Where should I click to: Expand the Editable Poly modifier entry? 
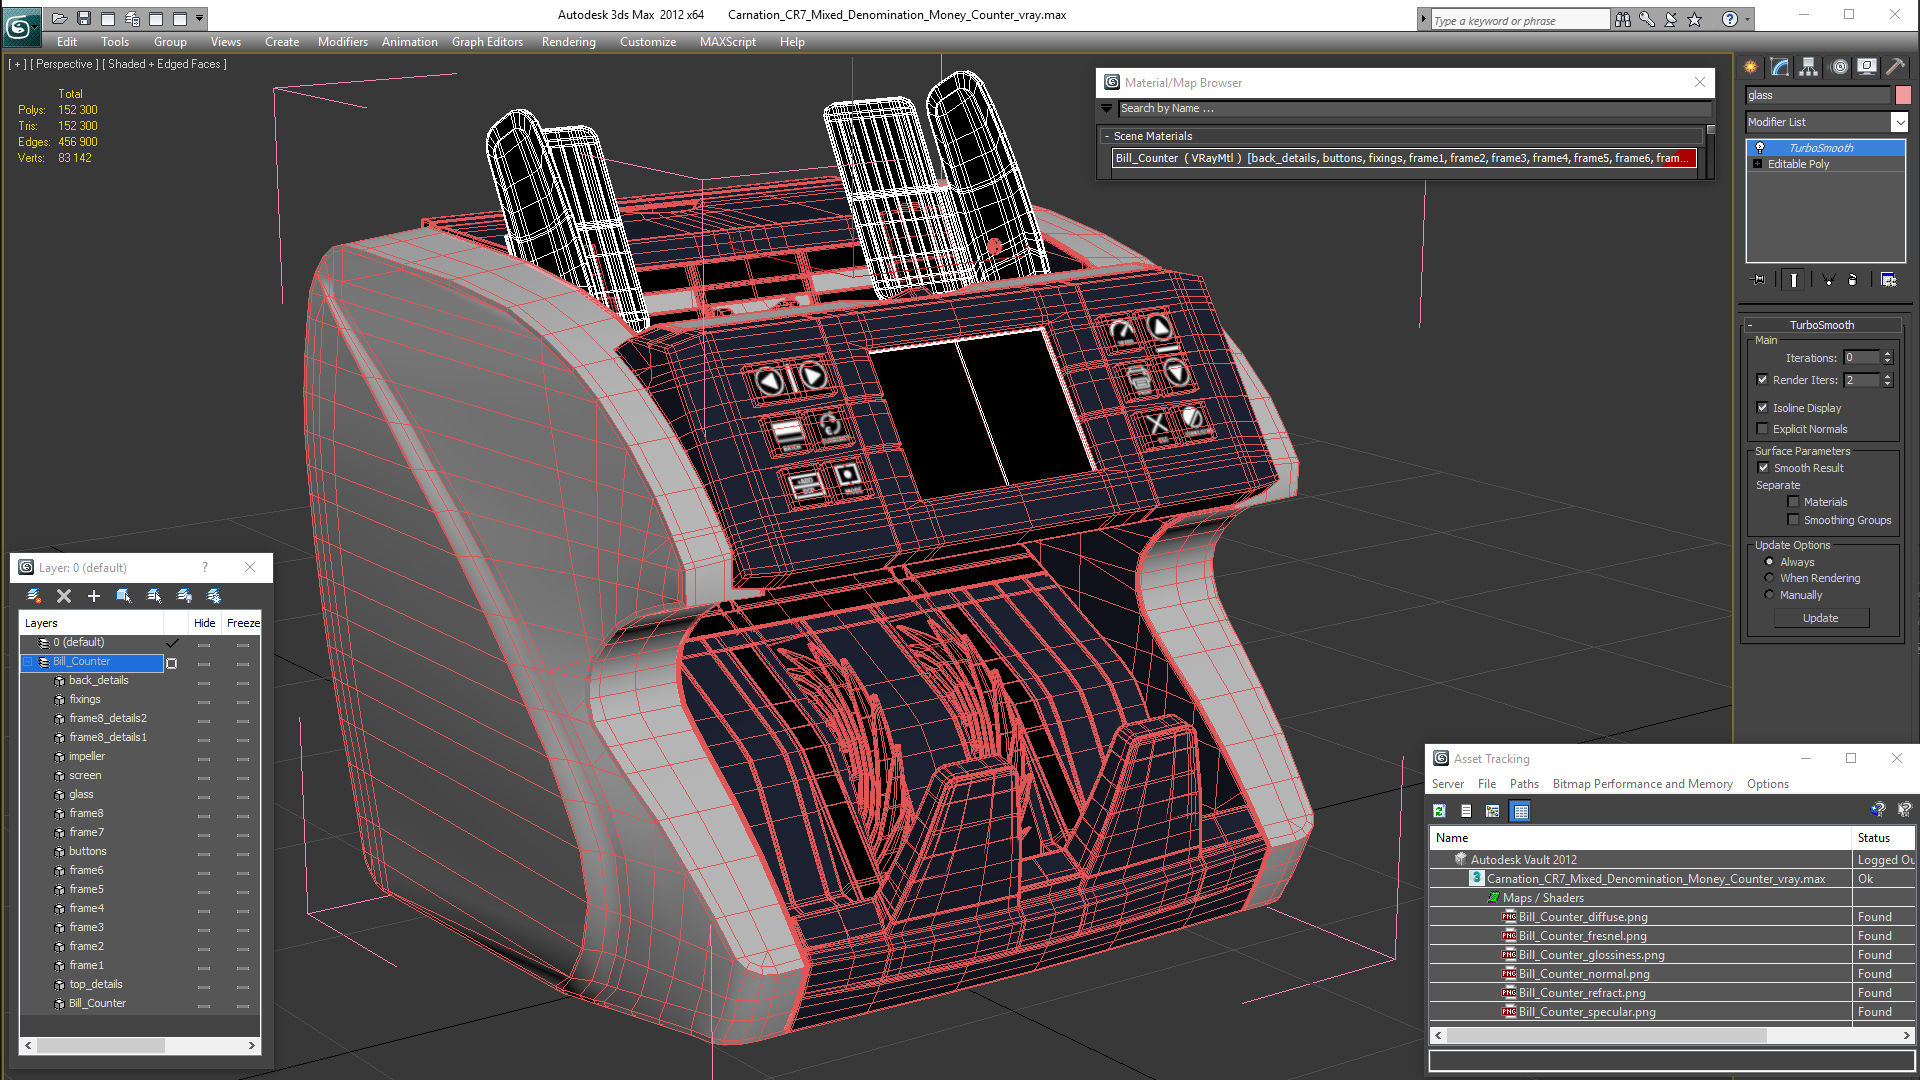[x=1757, y=164]
